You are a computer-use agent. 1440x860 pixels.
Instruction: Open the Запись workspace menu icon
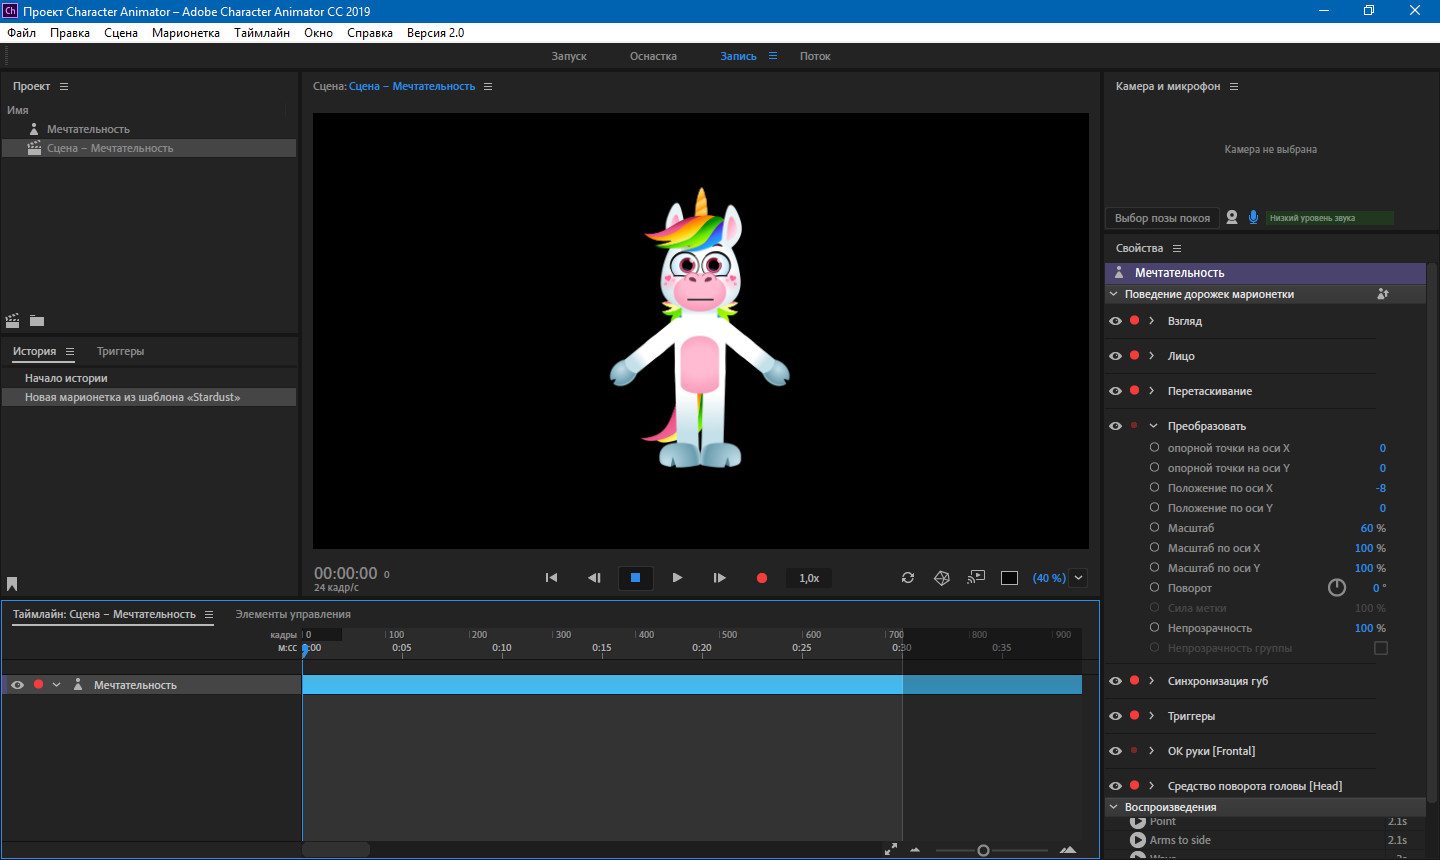click(773, 56)
